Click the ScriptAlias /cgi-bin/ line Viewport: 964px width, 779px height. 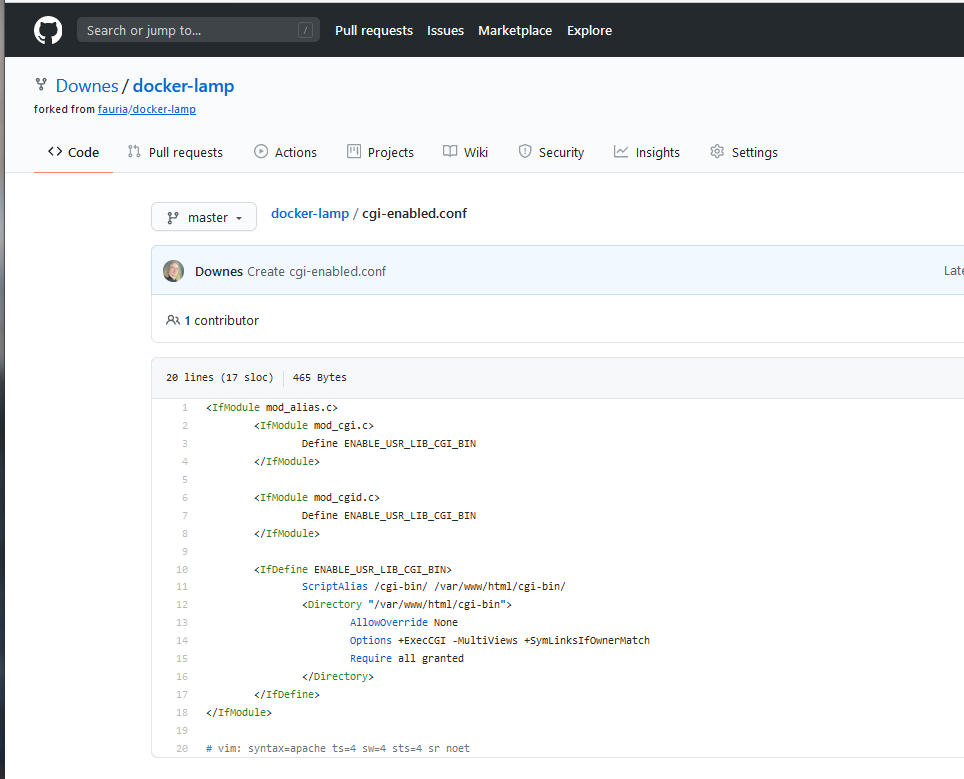[x=433, y=587]
